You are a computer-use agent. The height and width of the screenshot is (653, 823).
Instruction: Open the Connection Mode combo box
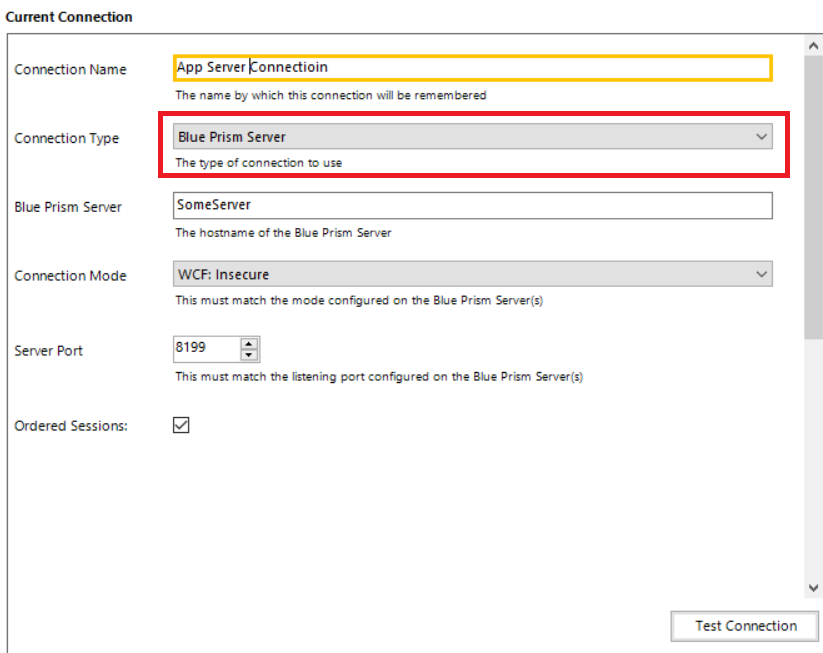(x=460, y=274)
